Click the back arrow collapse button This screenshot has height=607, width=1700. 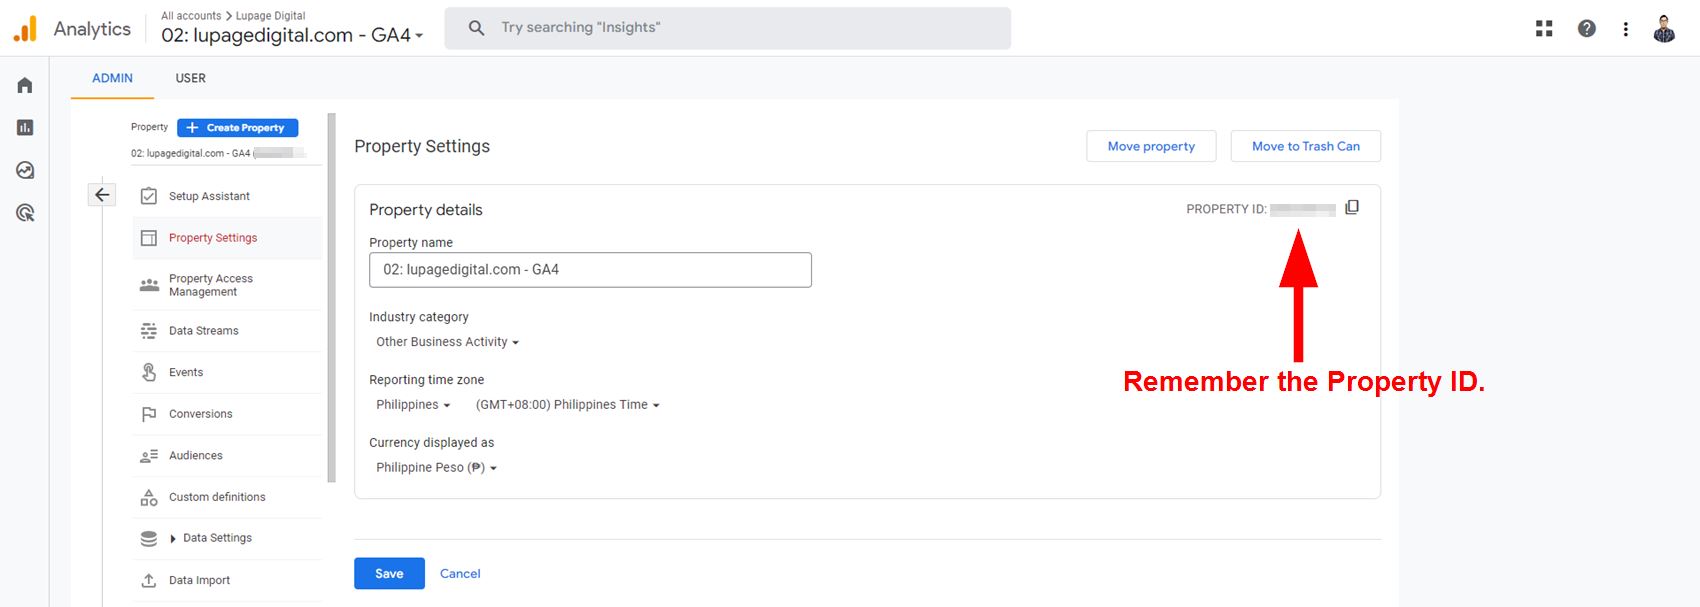[102, 194]
